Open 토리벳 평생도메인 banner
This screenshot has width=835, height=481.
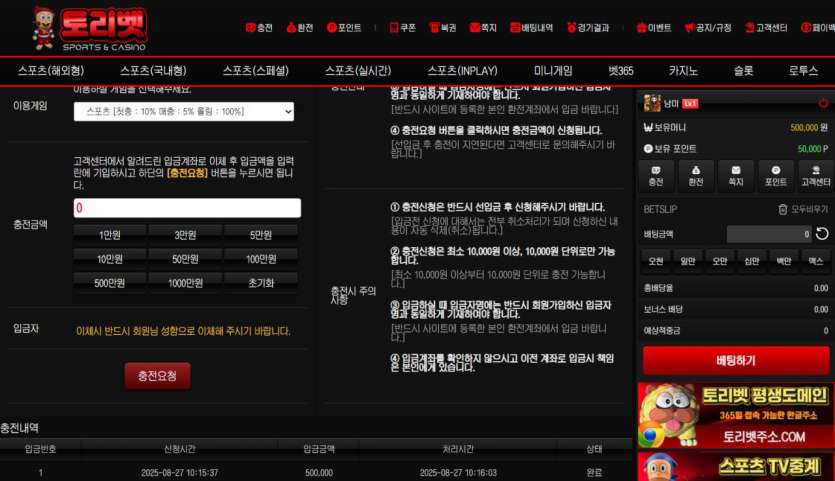(735, 415)
